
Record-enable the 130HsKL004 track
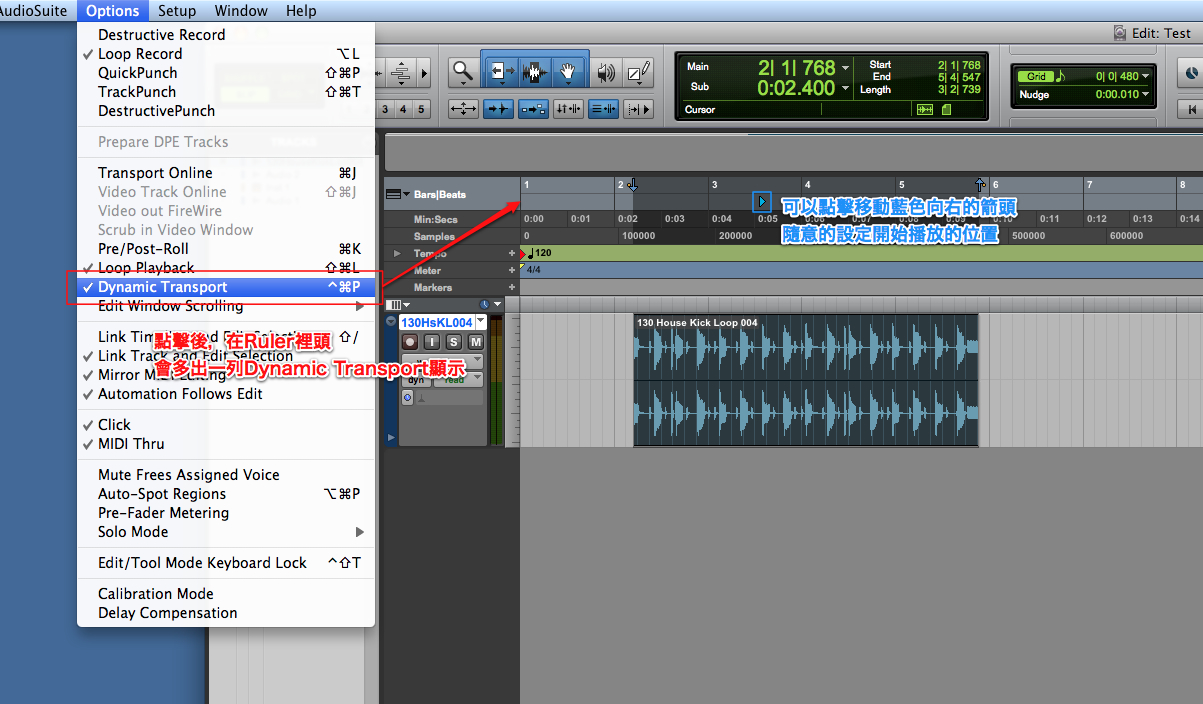(410, 343)
